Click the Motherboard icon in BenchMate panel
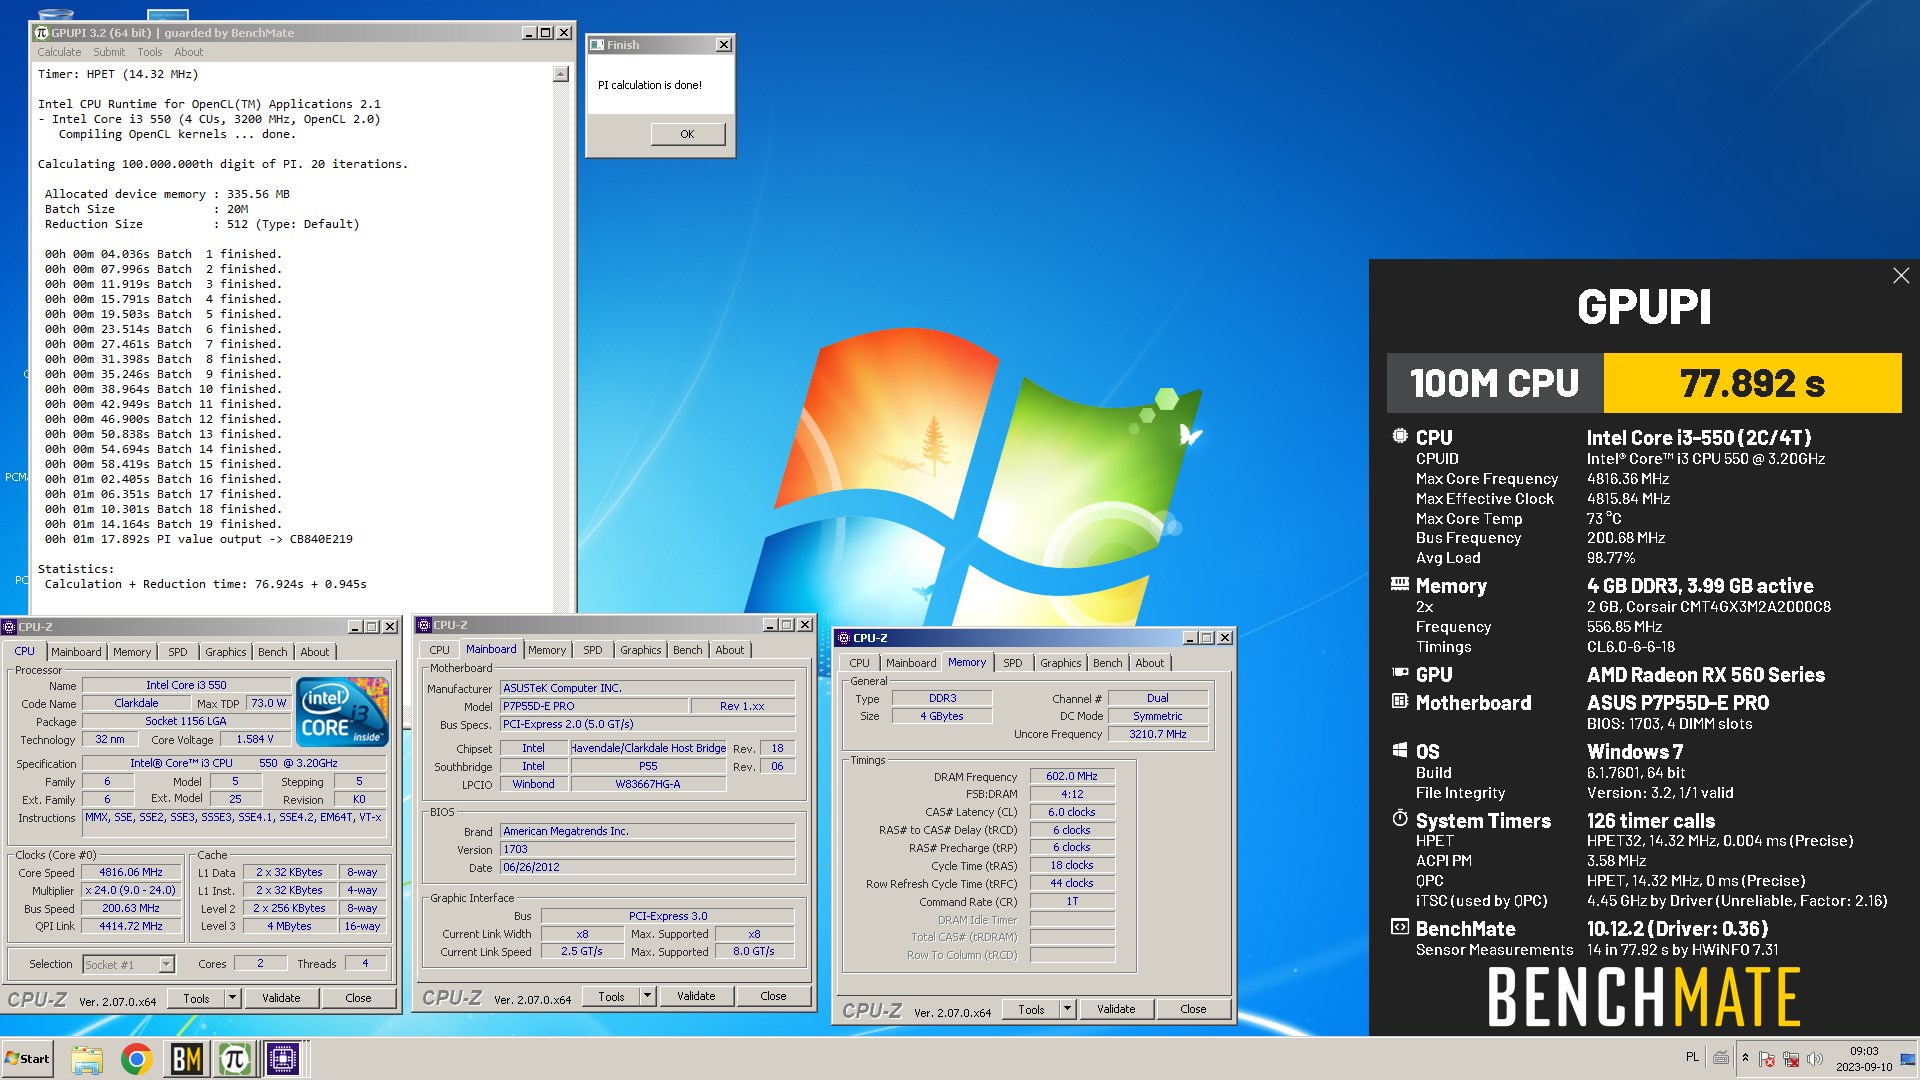Screen dimensions: 1920x1080 1400,701
